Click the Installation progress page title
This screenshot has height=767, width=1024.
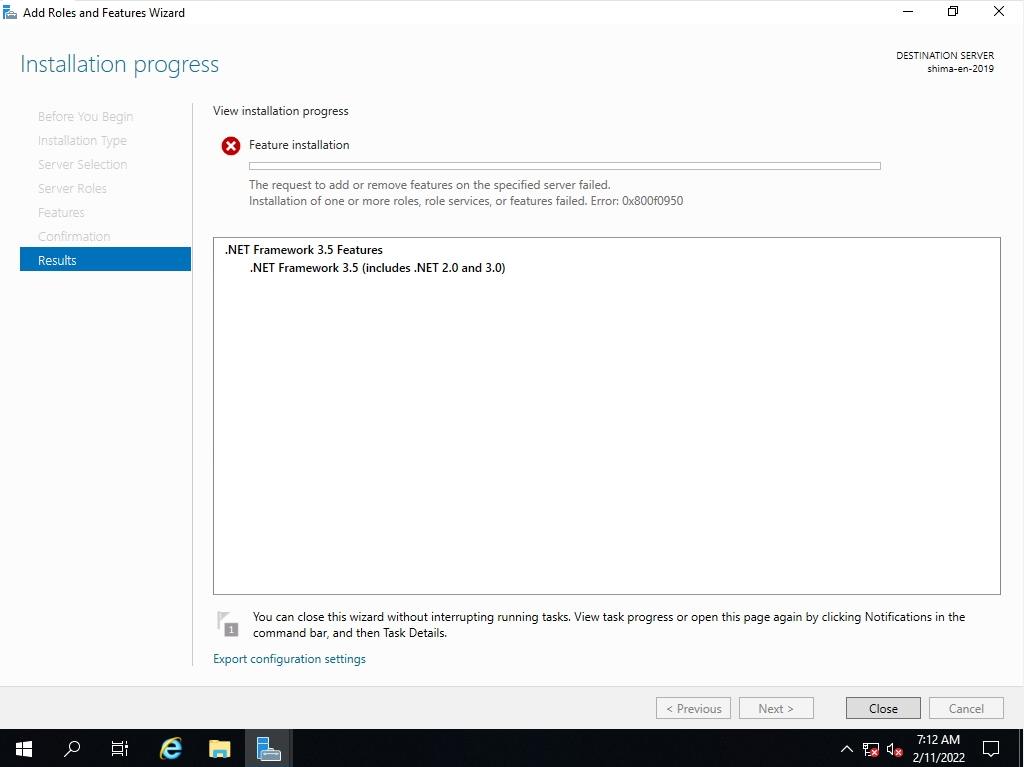[120, 64]
